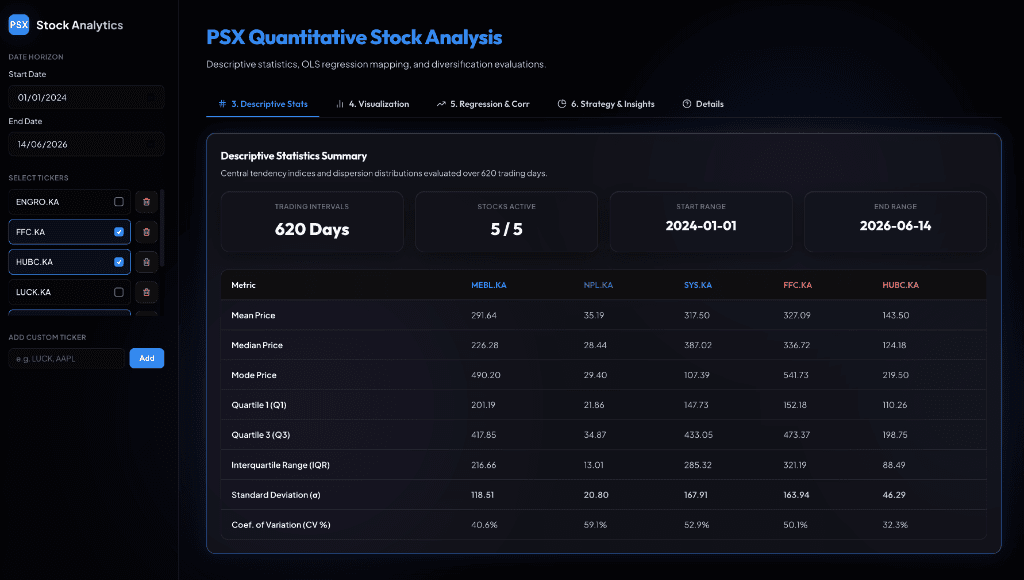Click the 291.64 mean price value
Image resolution: width=1024 pixels, height=580 pixels.
[x=484, y=315]
